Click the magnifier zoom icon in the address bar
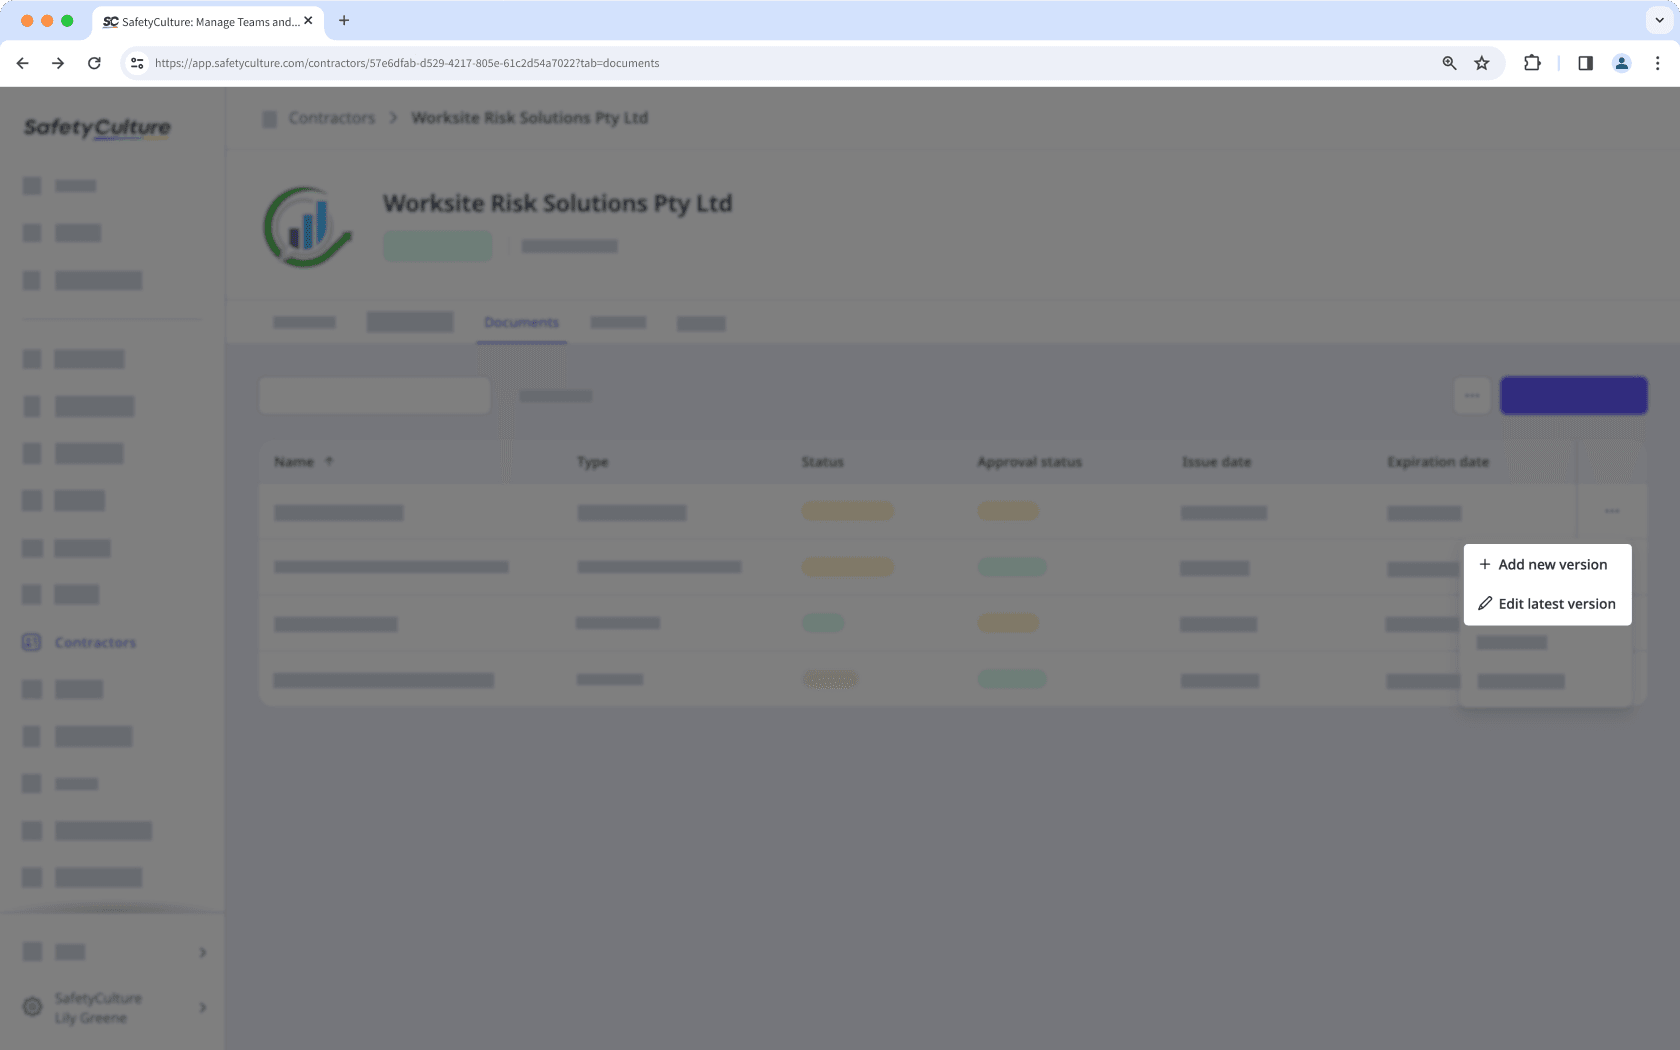This screenshot has height=1050, width=1680. pos(1448,62)
